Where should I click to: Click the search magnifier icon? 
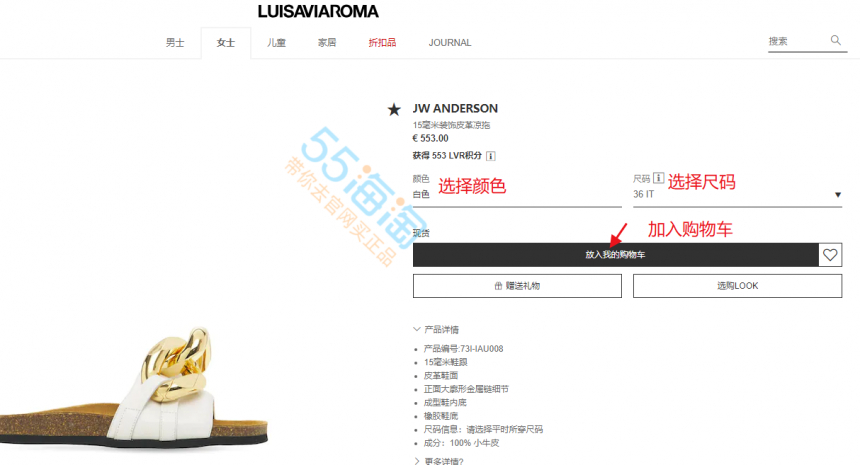tap(835, 40)
